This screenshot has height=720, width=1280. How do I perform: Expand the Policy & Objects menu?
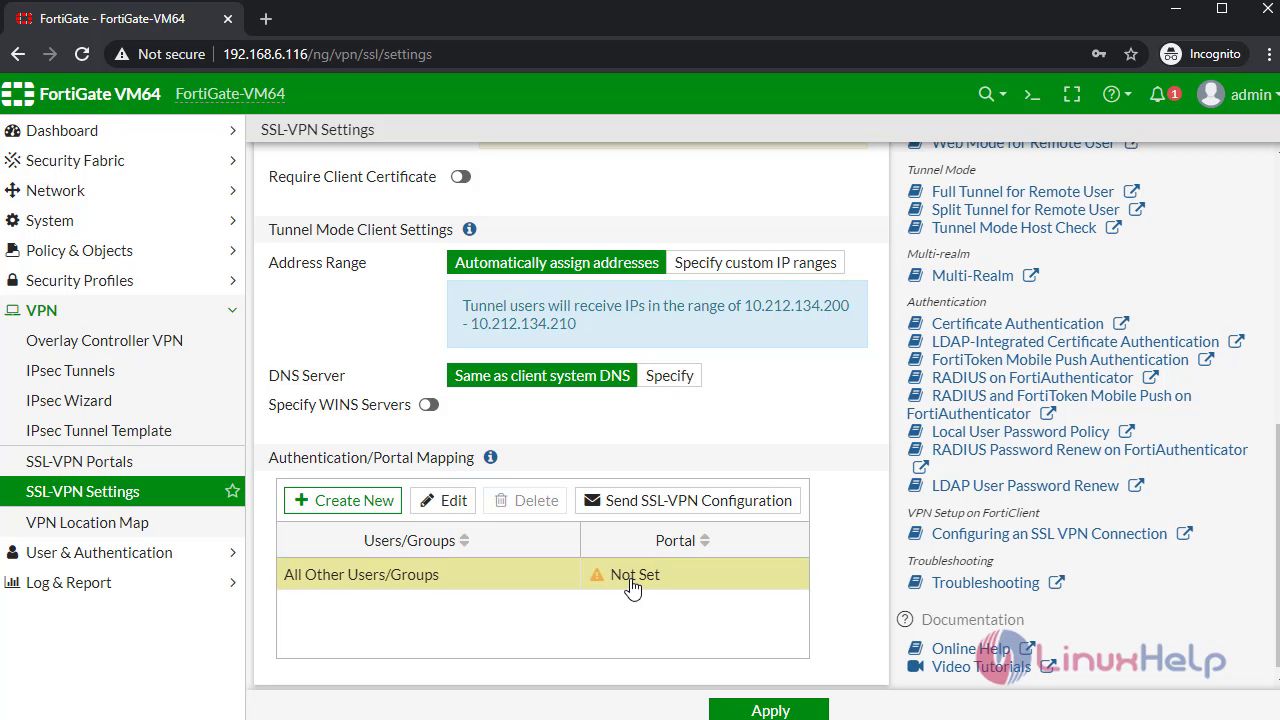tap(122, 250)
